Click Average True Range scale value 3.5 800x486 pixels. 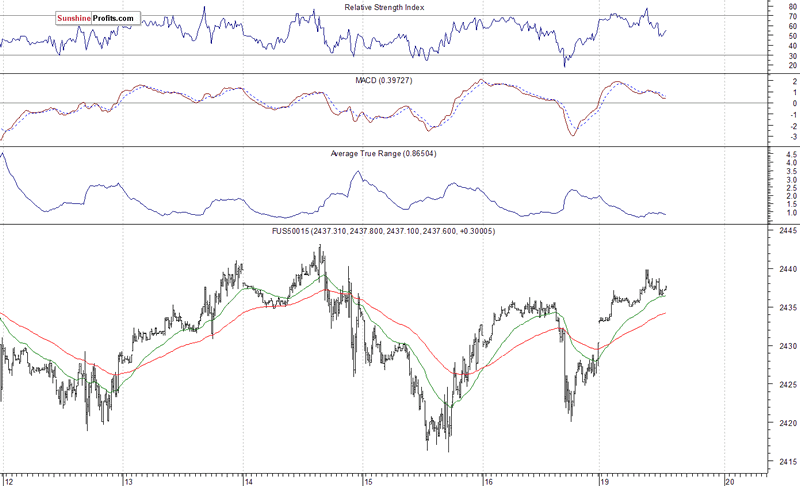(792, 172)
